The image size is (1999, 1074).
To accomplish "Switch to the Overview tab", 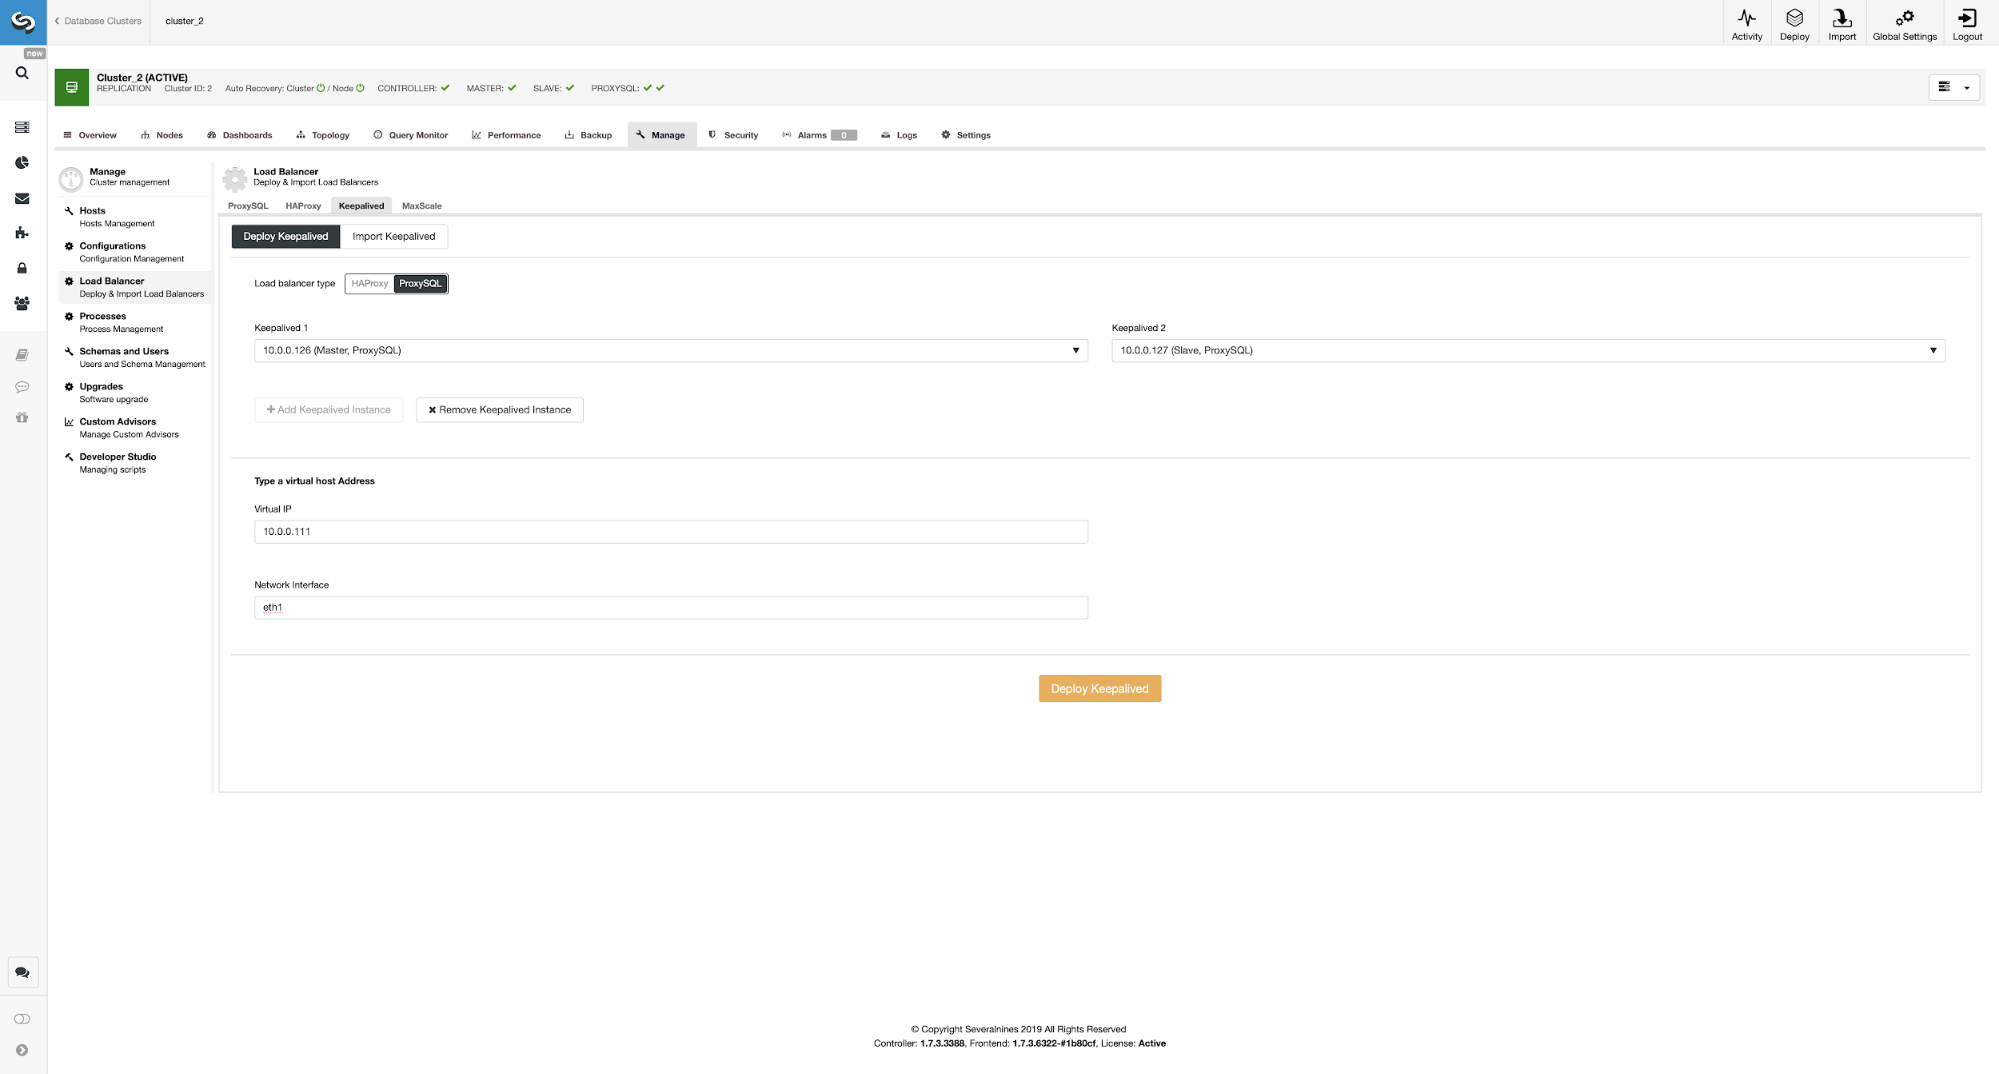I will coord(90,135).
